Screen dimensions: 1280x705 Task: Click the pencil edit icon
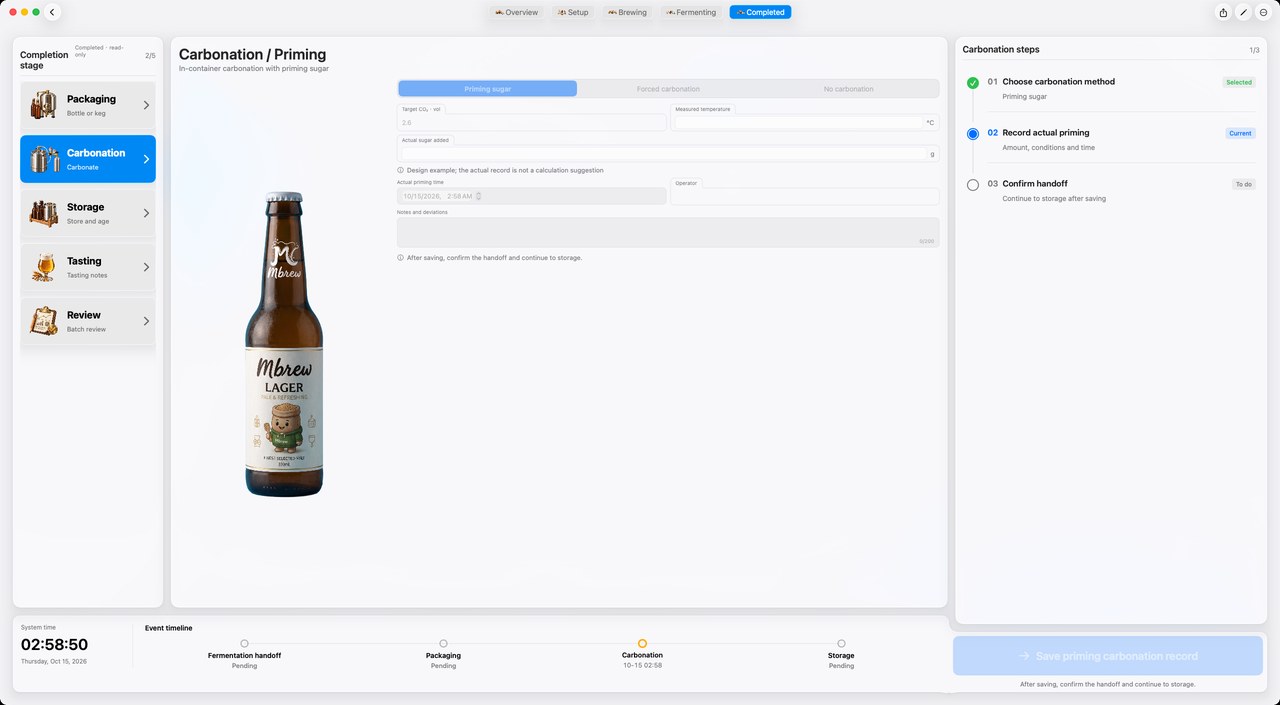click(x=1243, y=12)
